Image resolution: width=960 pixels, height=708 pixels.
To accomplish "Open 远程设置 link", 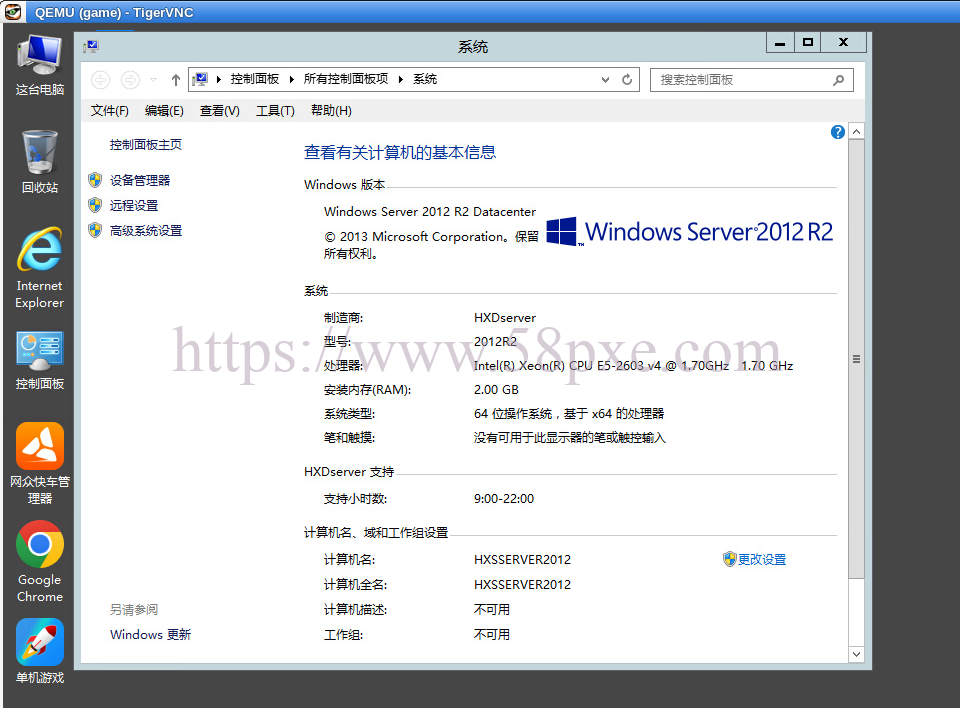I will 134,206.
